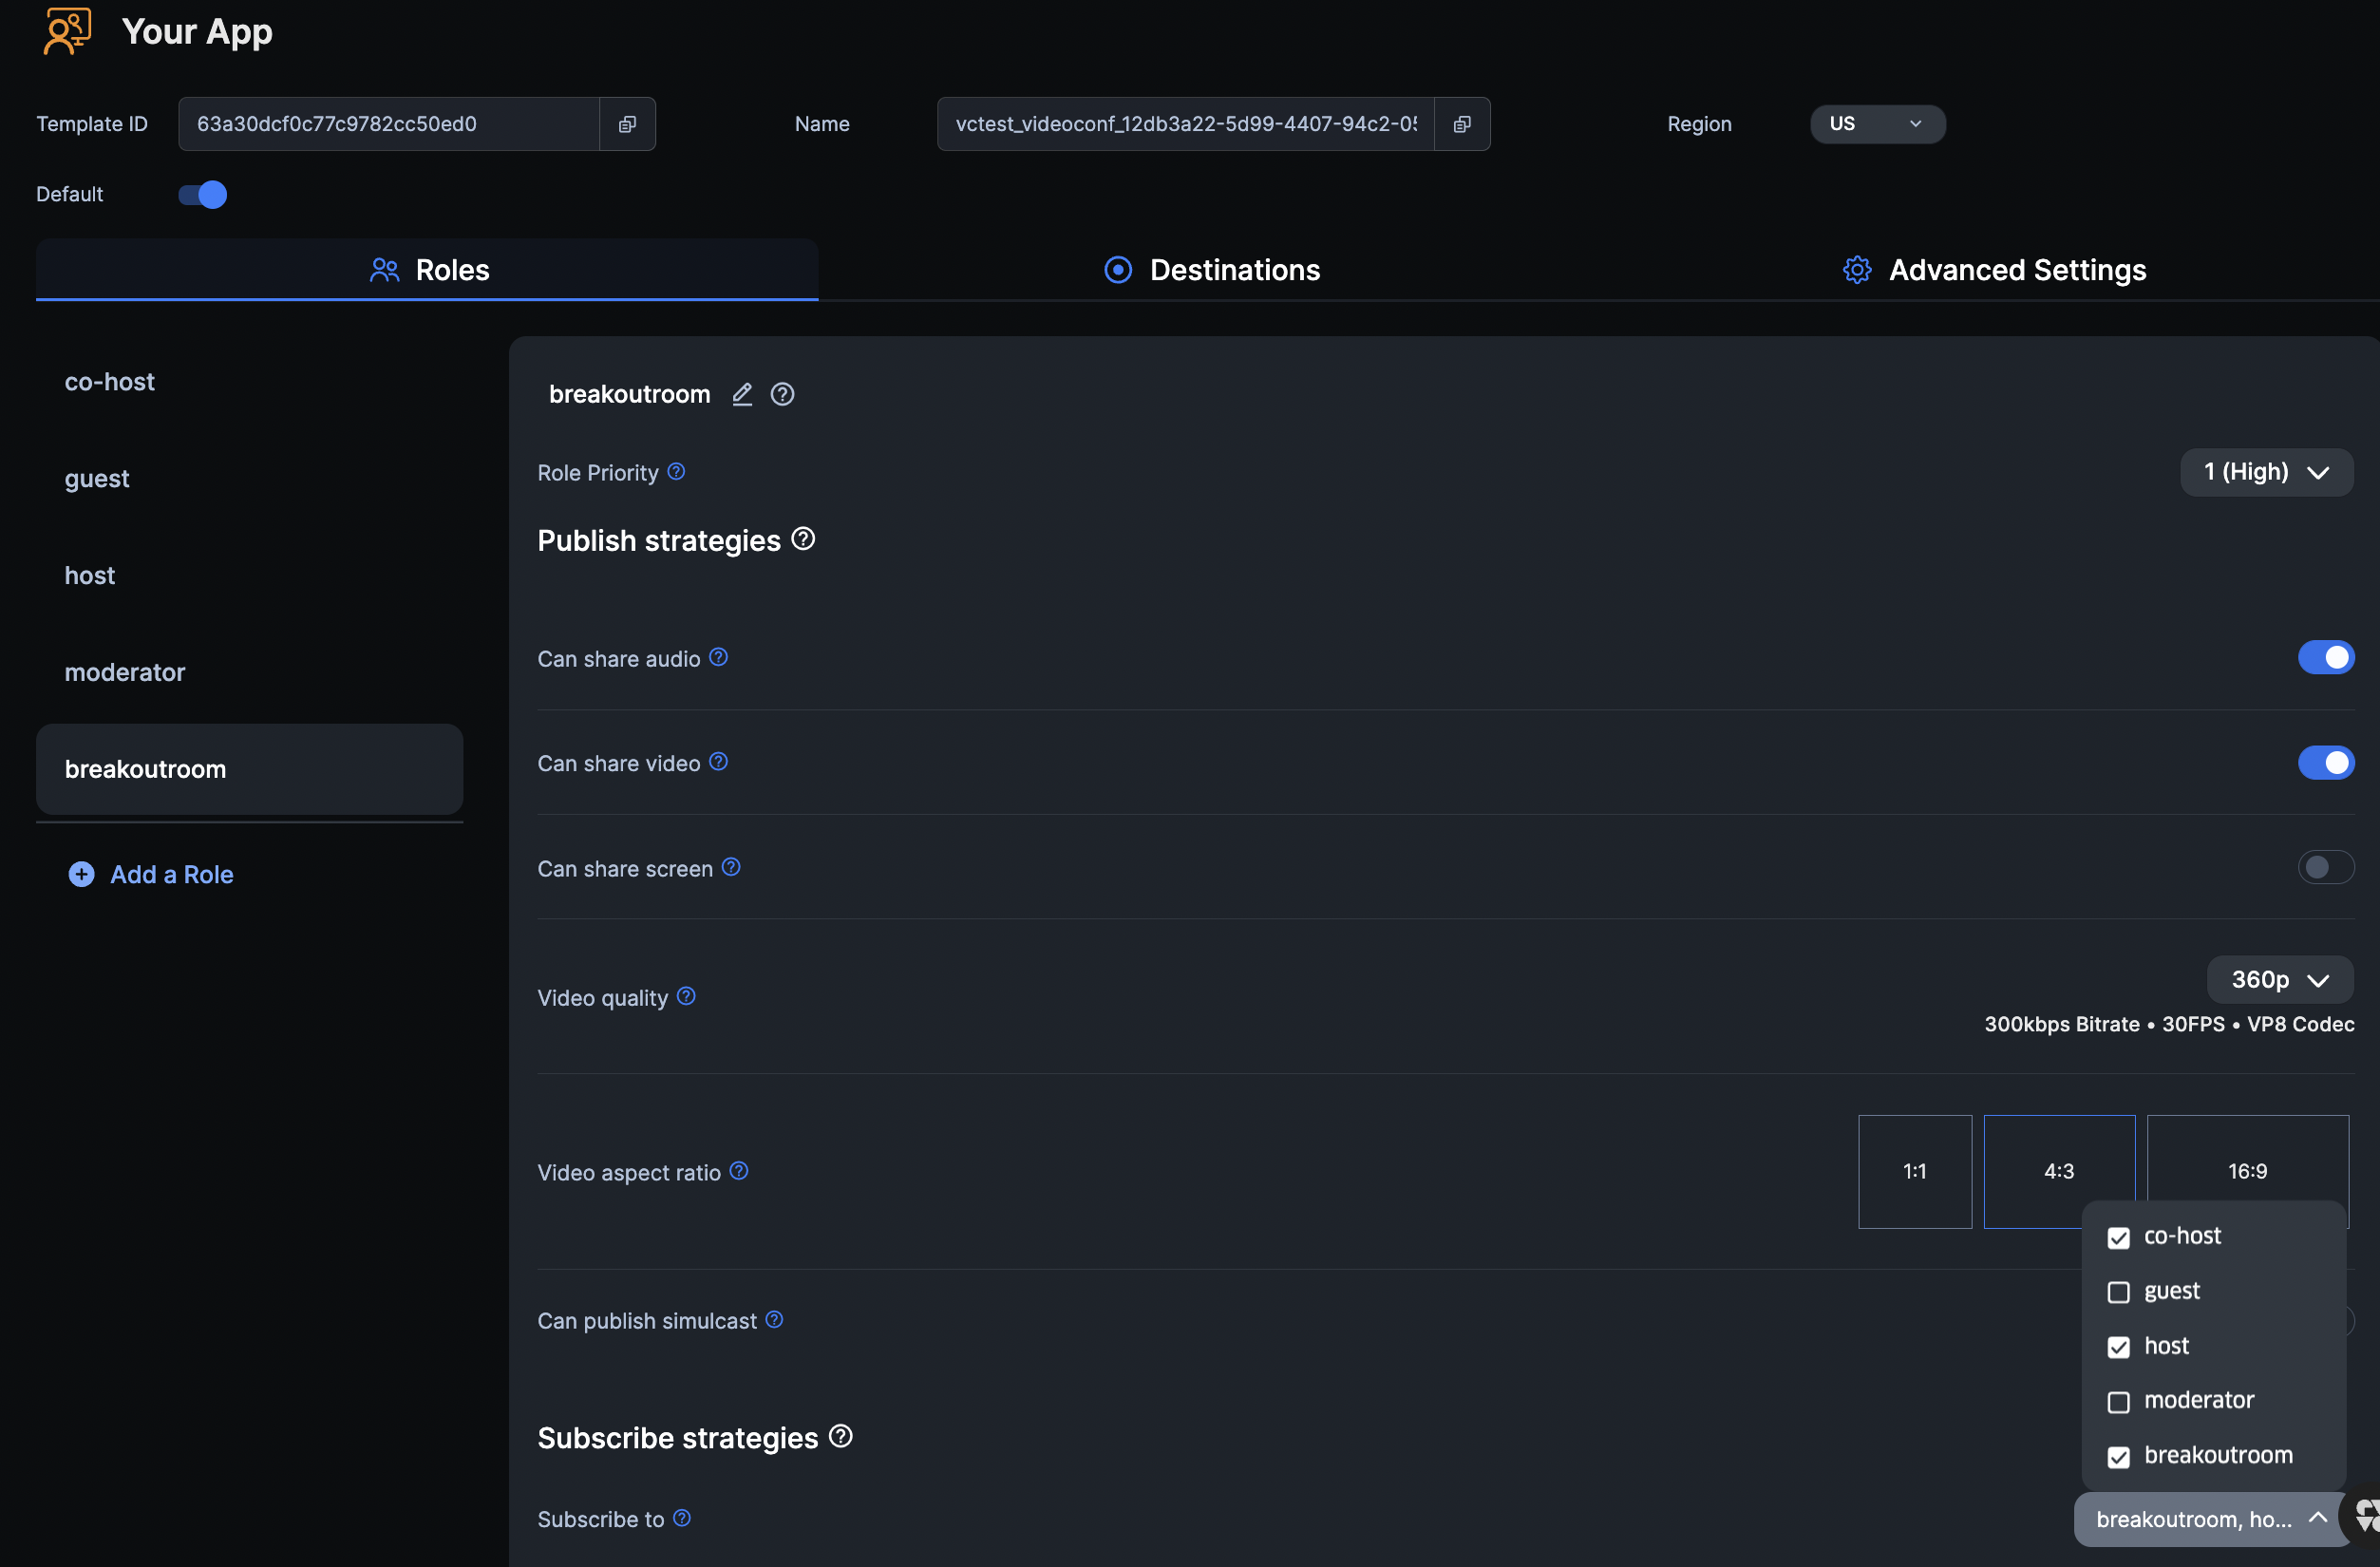Click Your App logo icon
This screenshot has width=2380, height=1567.
(x=68, y=32)
